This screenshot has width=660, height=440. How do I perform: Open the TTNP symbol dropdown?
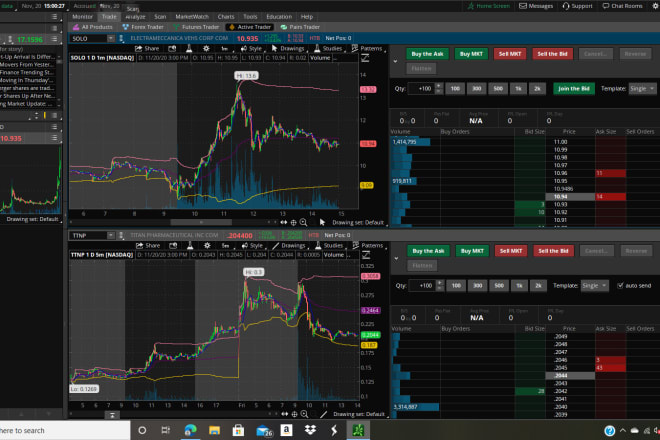110,235
